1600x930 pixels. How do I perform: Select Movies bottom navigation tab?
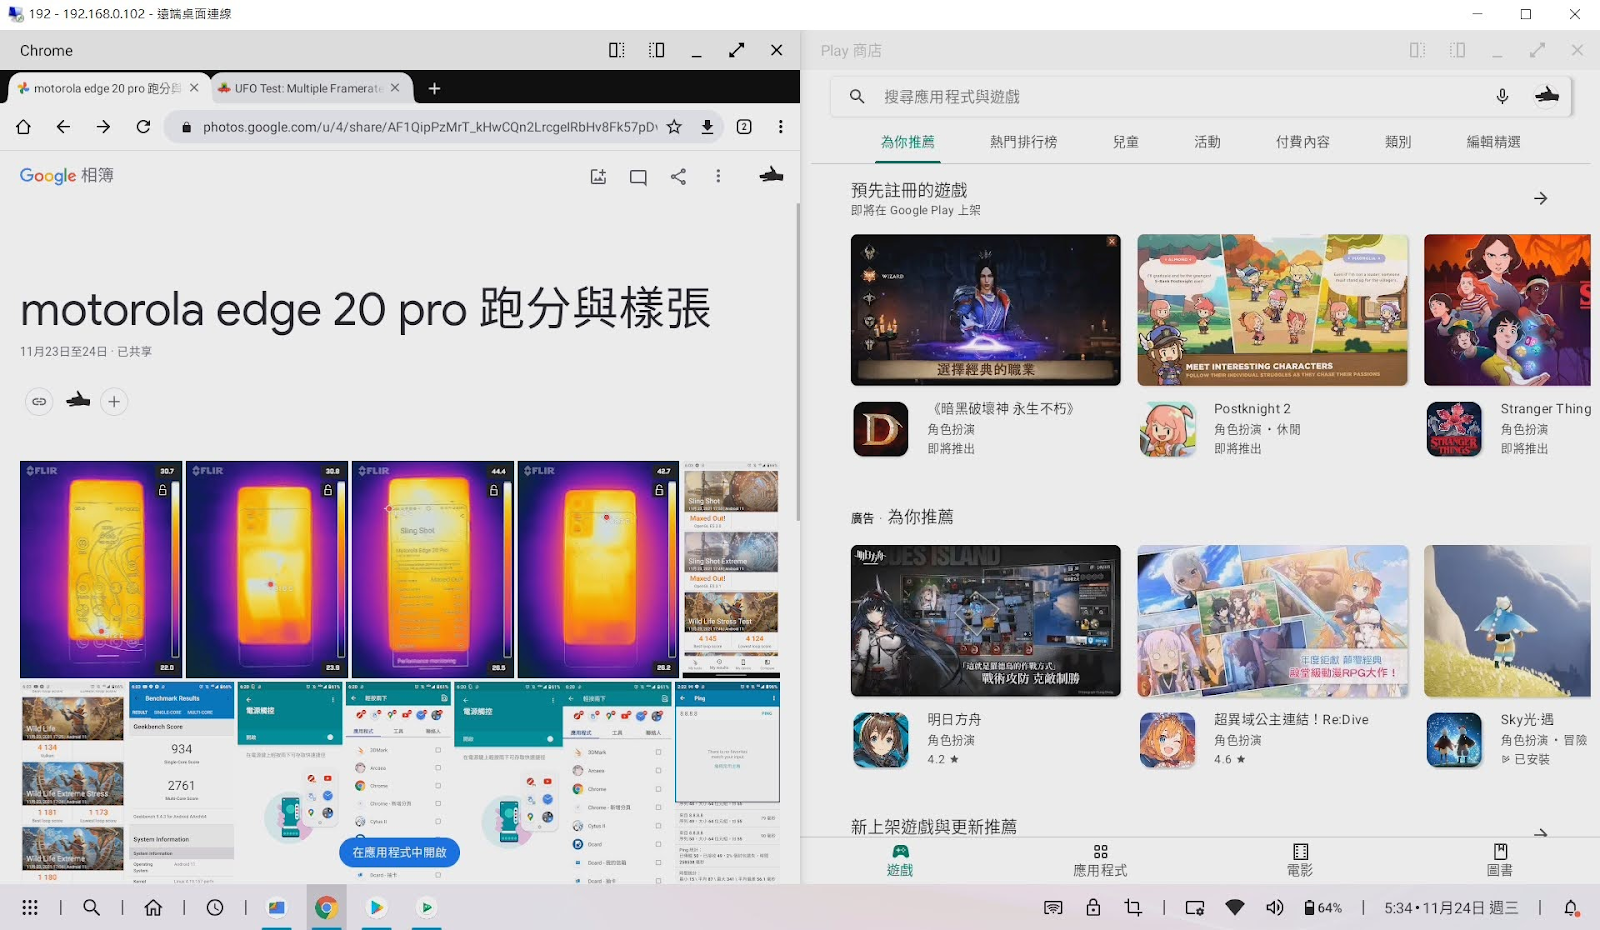tap(1300, 860)
